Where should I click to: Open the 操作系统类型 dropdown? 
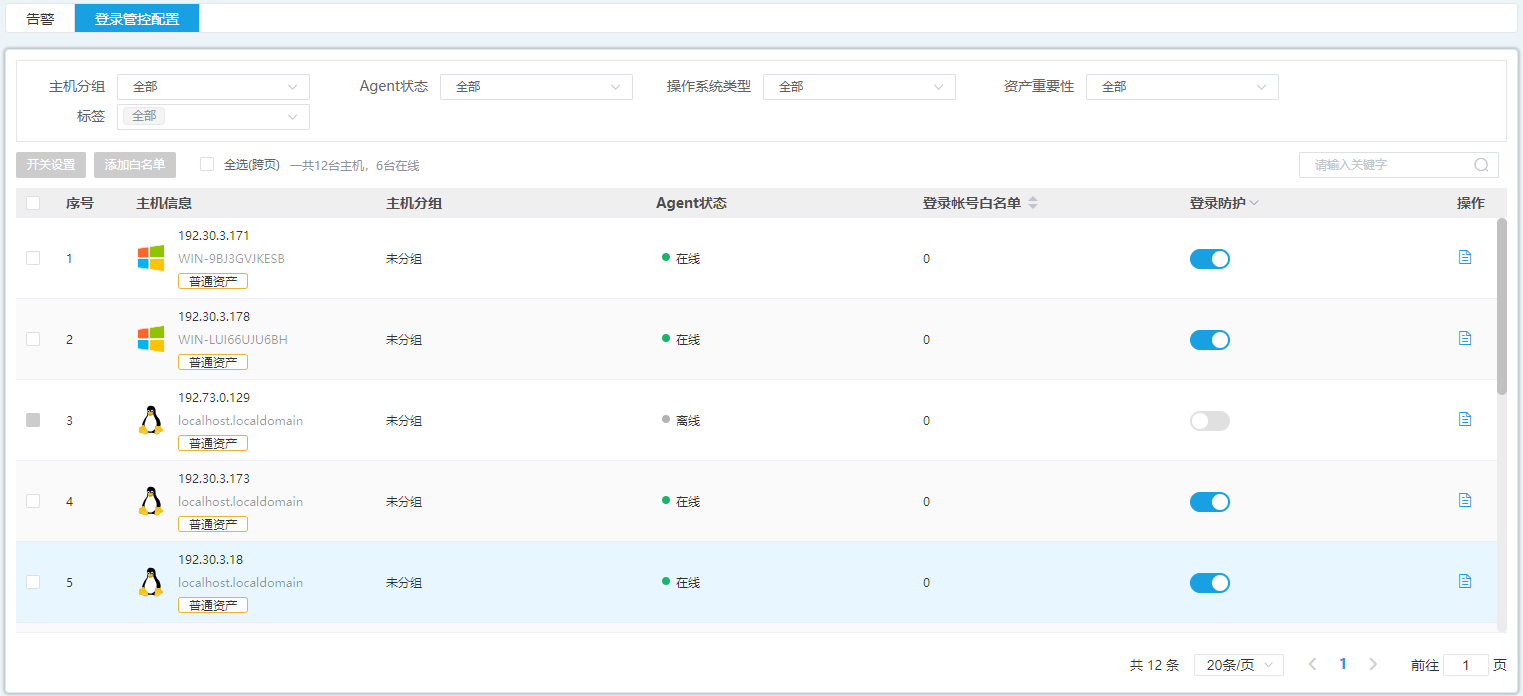[859, 87]
